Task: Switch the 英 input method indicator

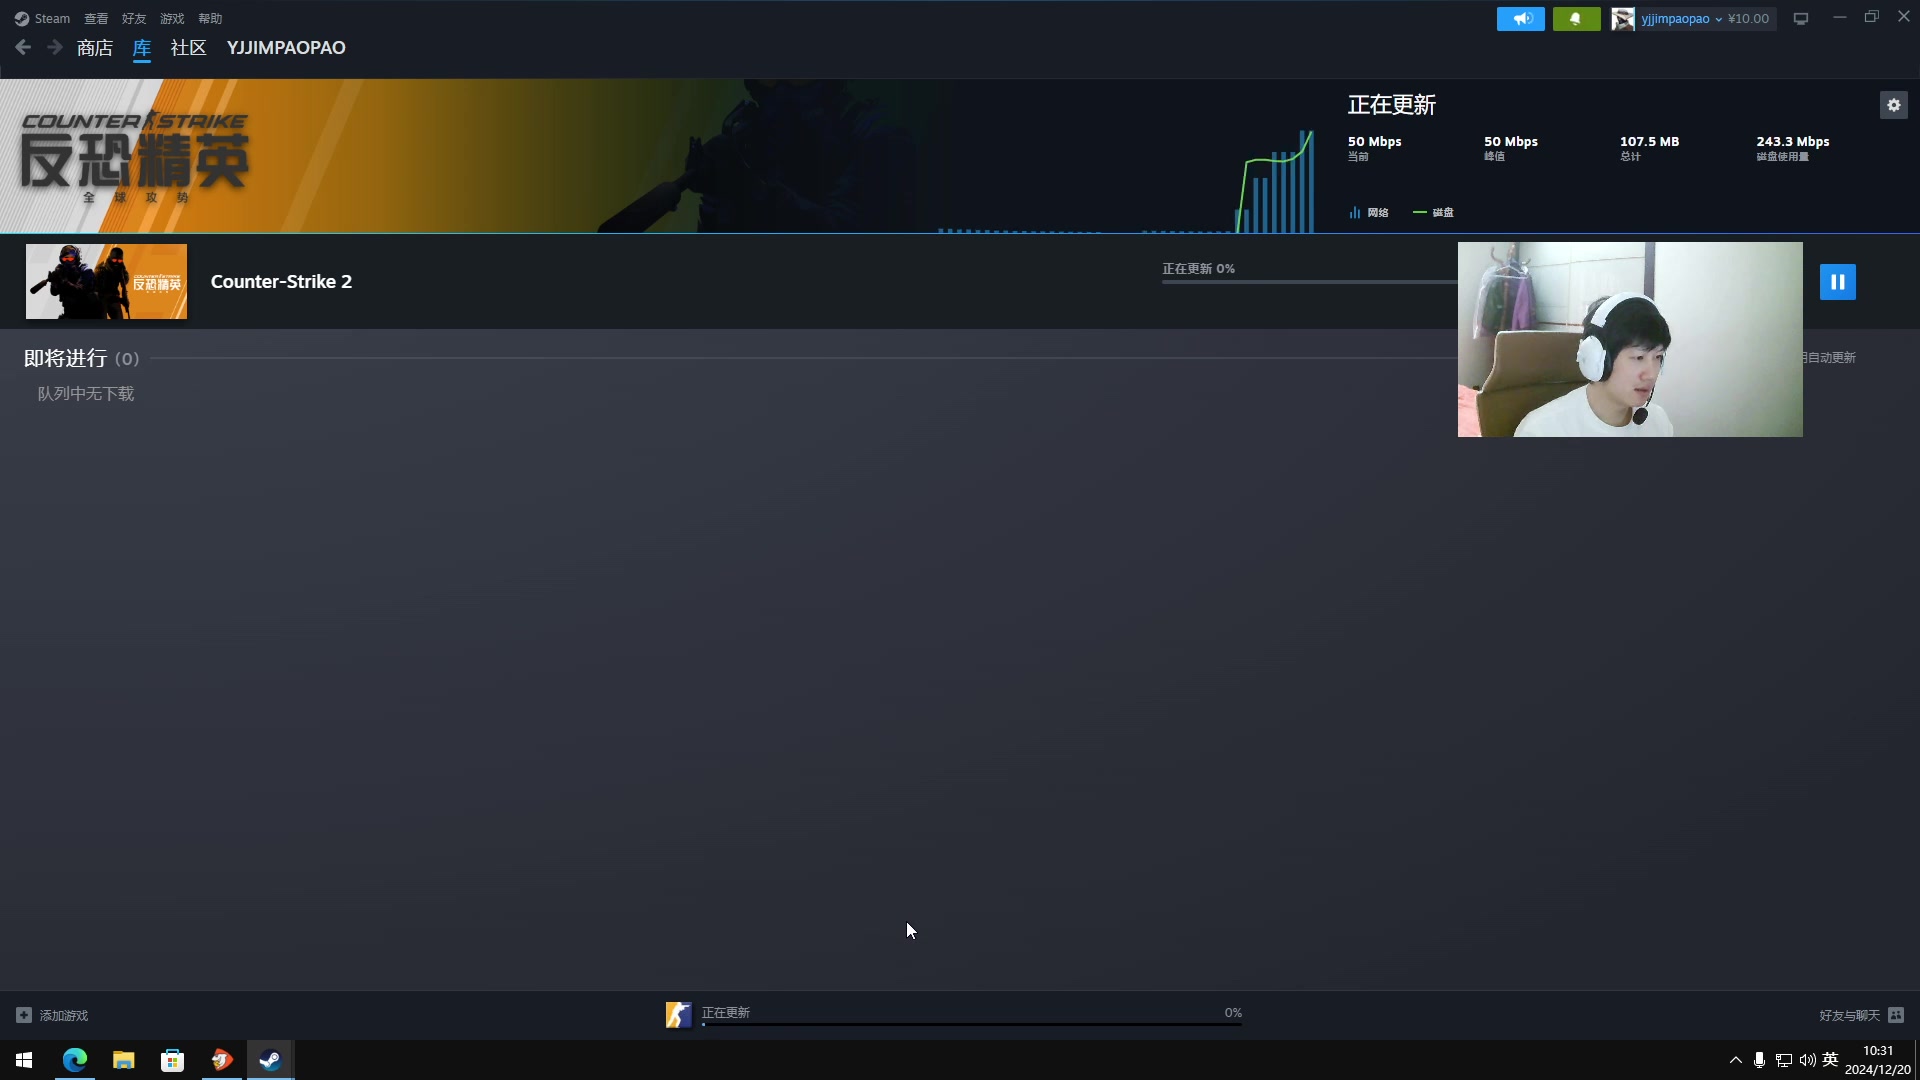Action: pos(1830,1060)
